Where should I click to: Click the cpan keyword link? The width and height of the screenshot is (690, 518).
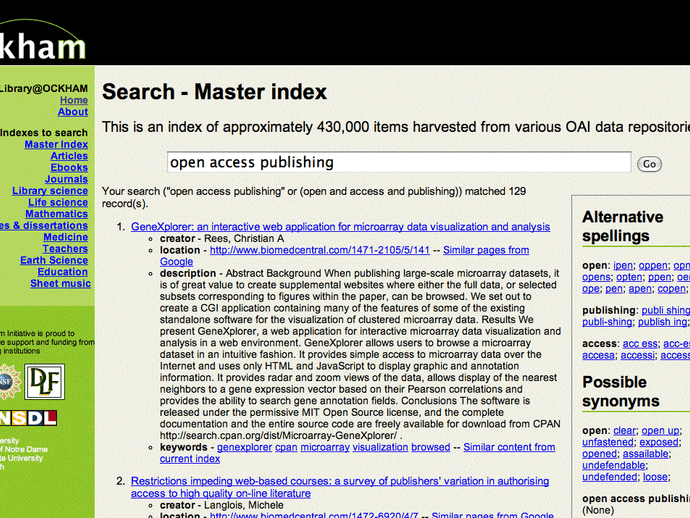pyautogui.click(x=286, y=447)
